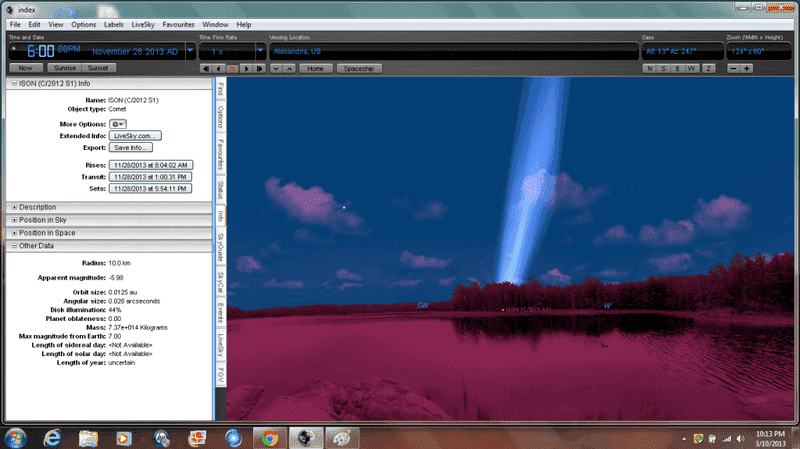Viewport: 800px width, 449px height.
Task: Select the Info side tab
Action: [x=221, y=216]
